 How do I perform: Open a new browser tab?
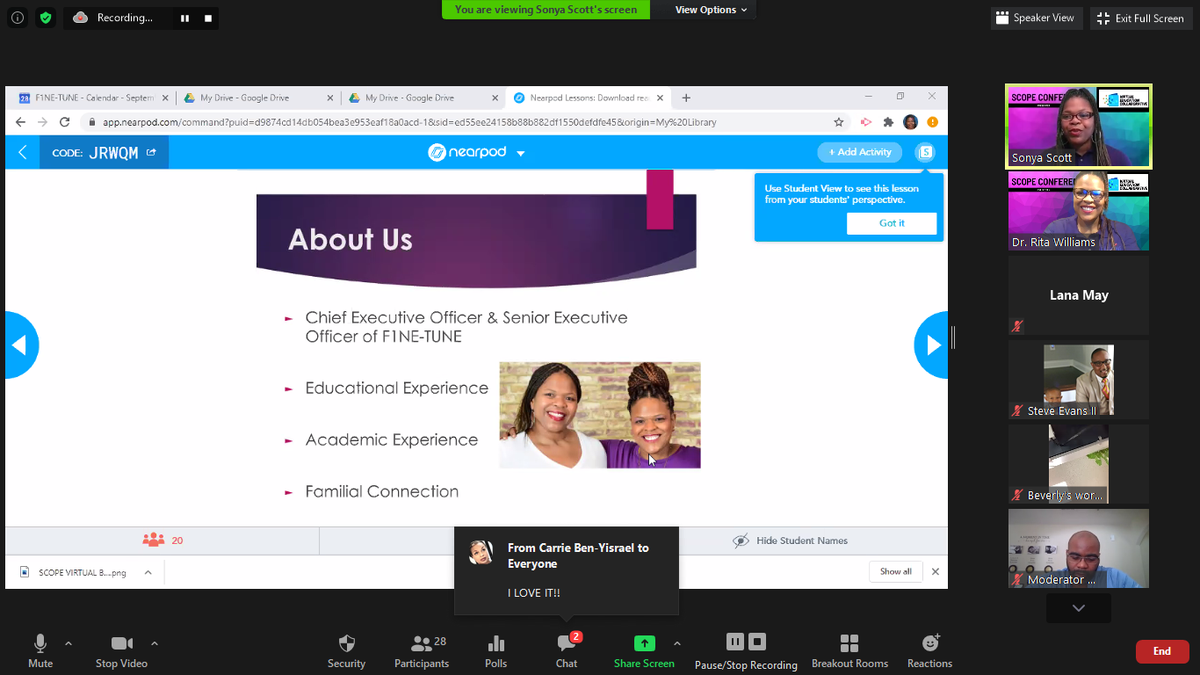pyautogui.click(x=686, y=98)
